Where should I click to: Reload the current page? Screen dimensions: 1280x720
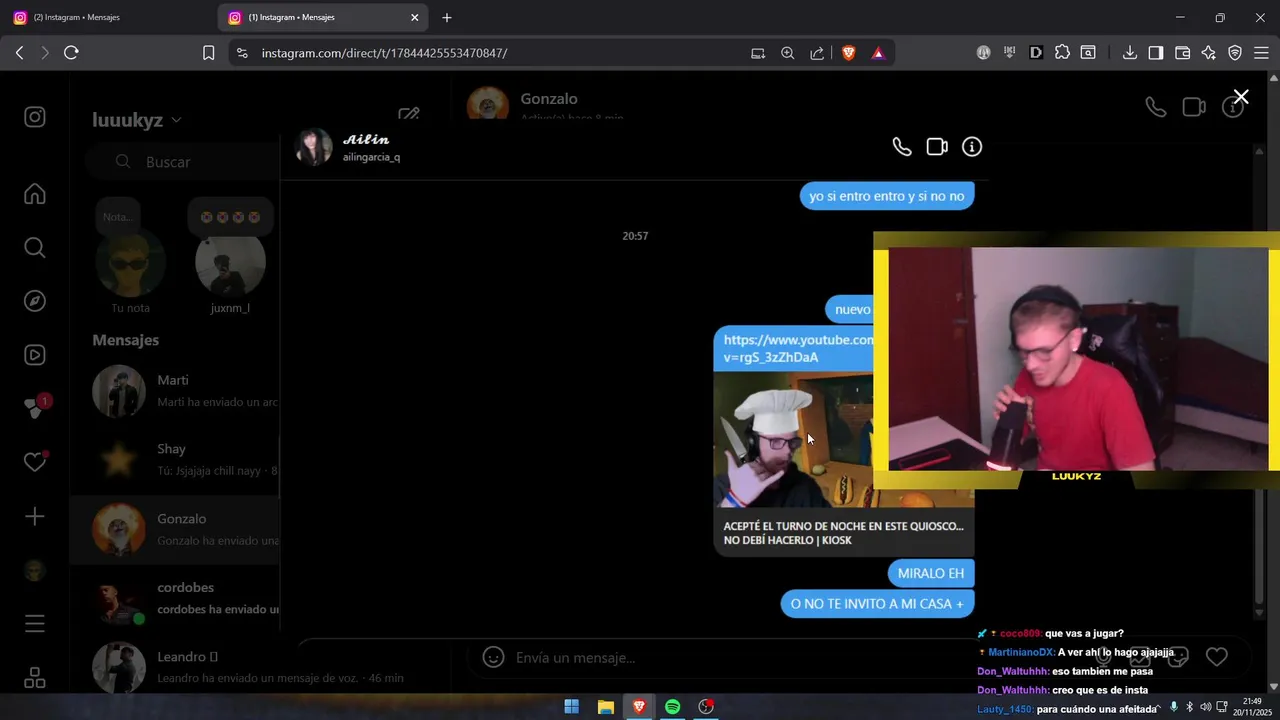pyautogui.click(x=71, y=53)
